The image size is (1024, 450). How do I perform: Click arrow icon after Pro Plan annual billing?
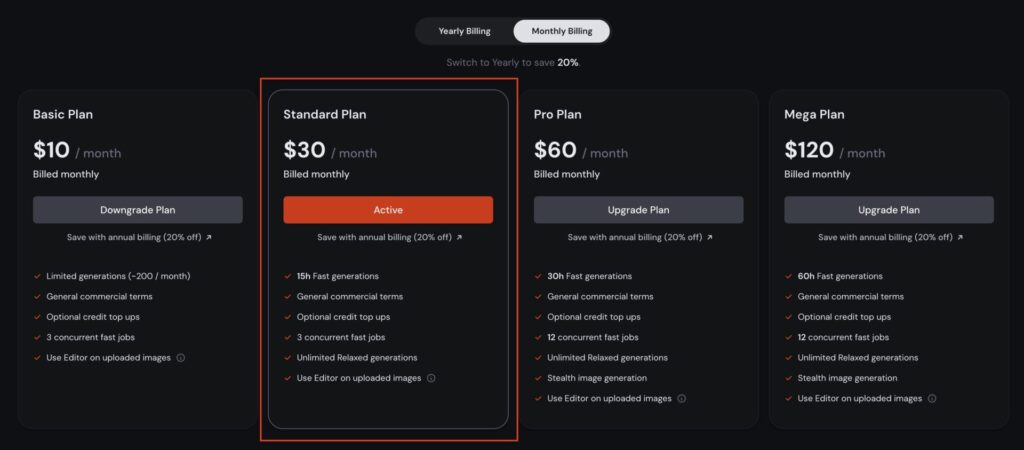(710, 237)
